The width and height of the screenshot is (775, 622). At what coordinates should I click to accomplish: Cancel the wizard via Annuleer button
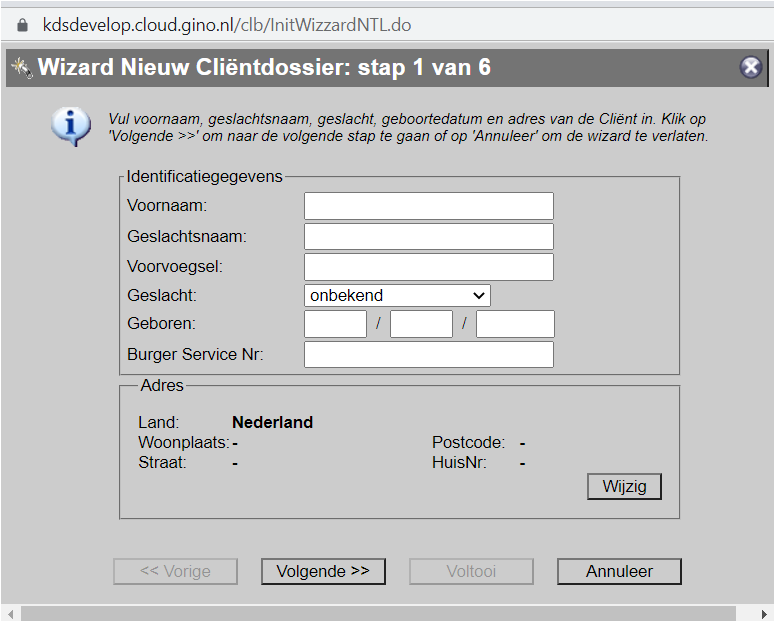click(x=619, y=571)
